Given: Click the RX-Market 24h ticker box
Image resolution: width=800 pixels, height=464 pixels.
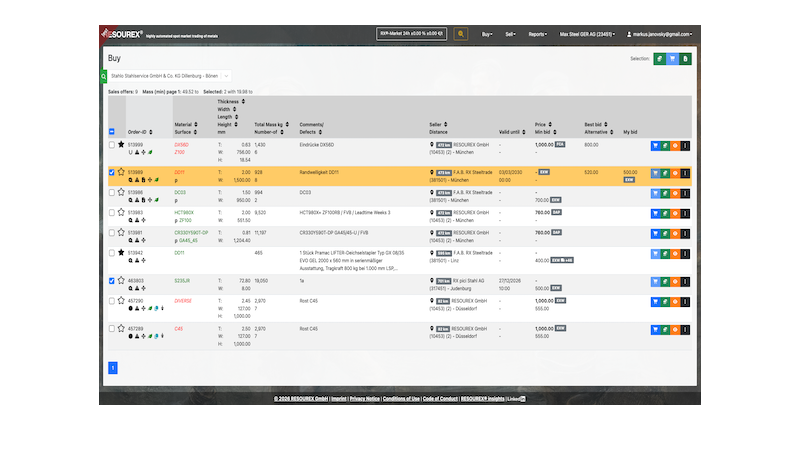Looking at the screenshot, I should [x=411, y=34].
